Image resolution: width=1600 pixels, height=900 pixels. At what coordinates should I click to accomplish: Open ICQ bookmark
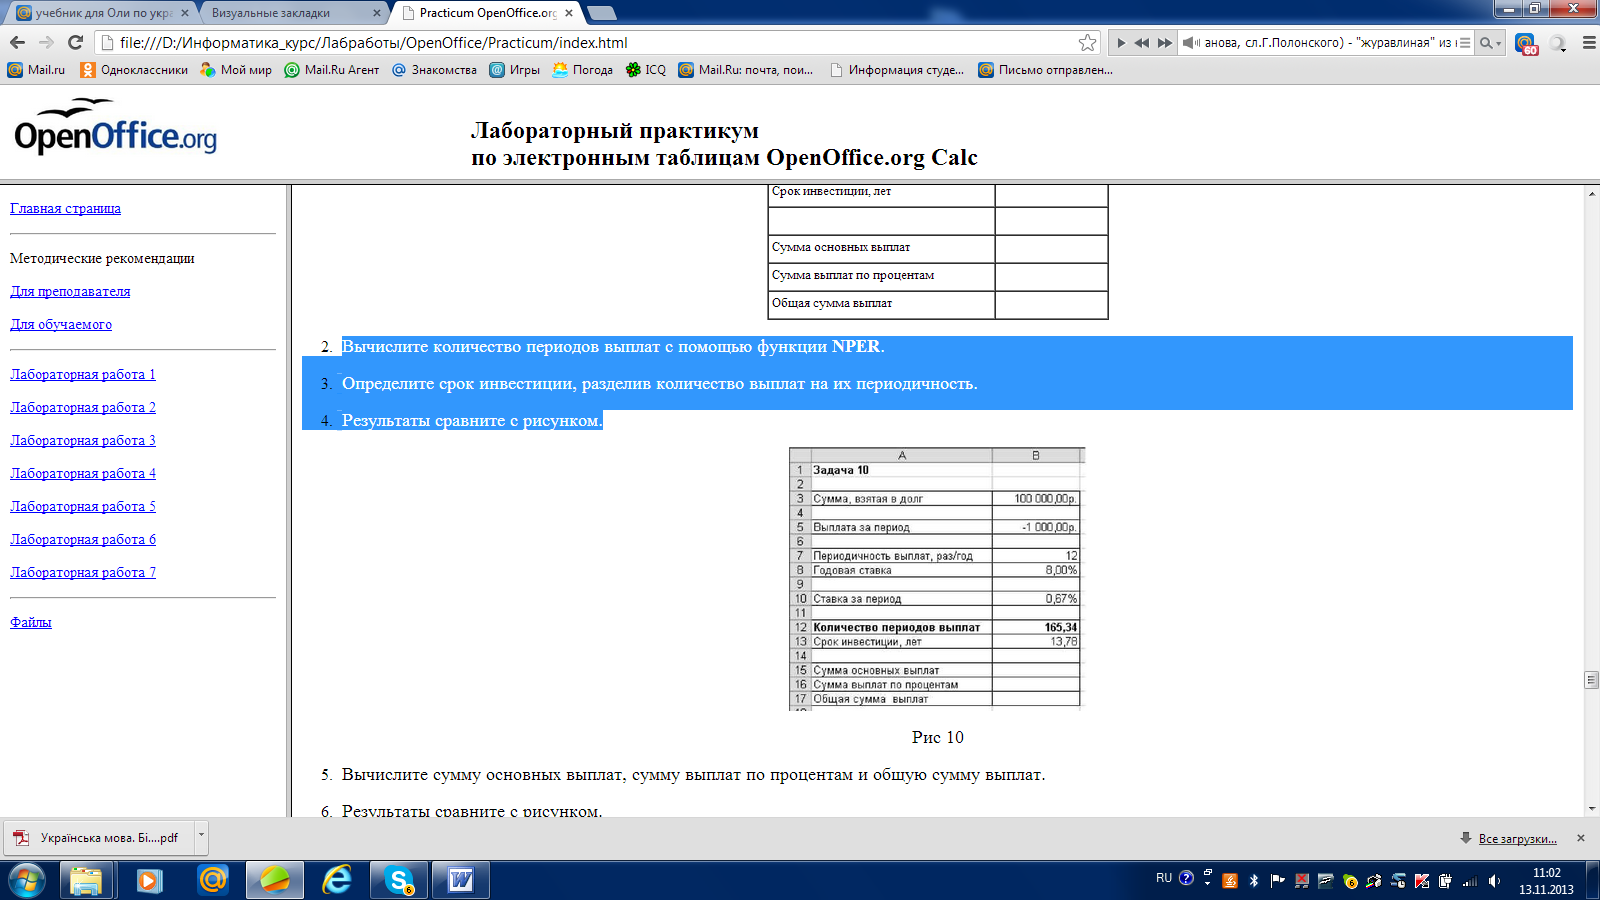[x=646, y=70]
